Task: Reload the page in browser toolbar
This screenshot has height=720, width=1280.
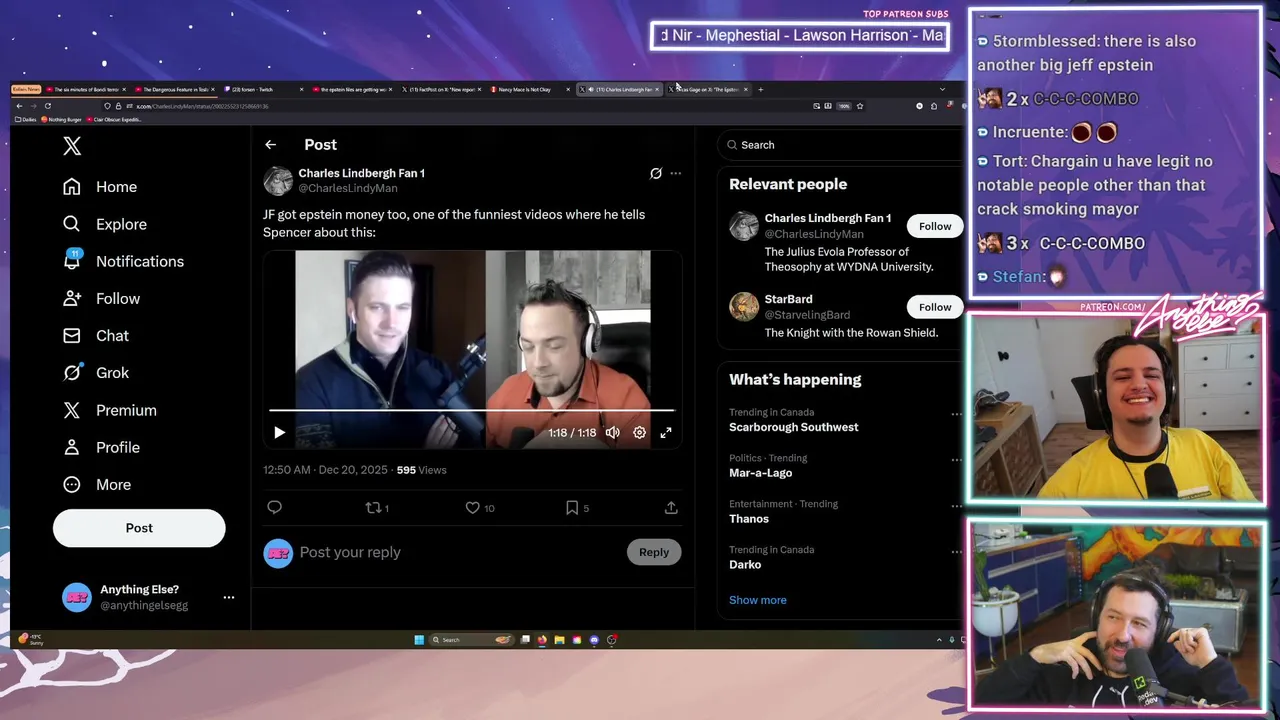Action: [47, 106]
